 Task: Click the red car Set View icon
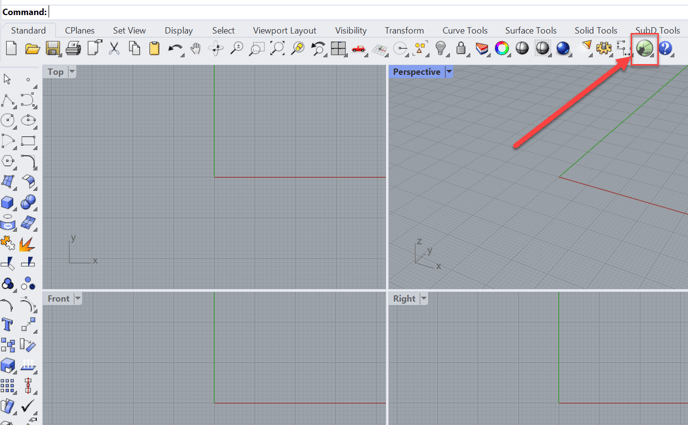(359, 49)
